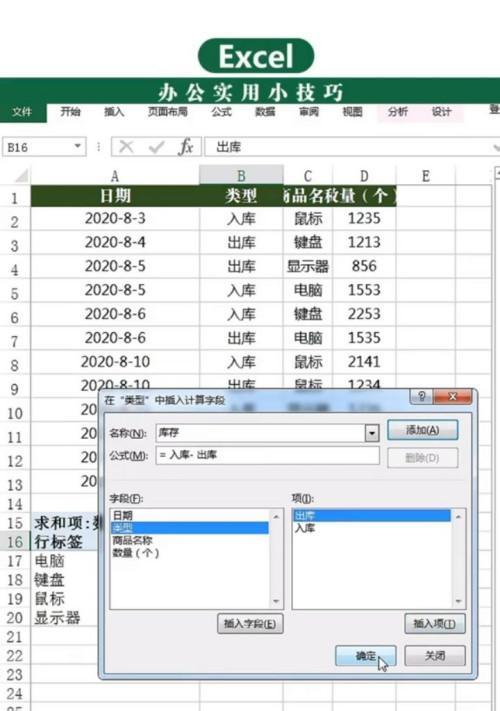
Task: Click cell containing 显示器 in column C
Action: [308, 266]
